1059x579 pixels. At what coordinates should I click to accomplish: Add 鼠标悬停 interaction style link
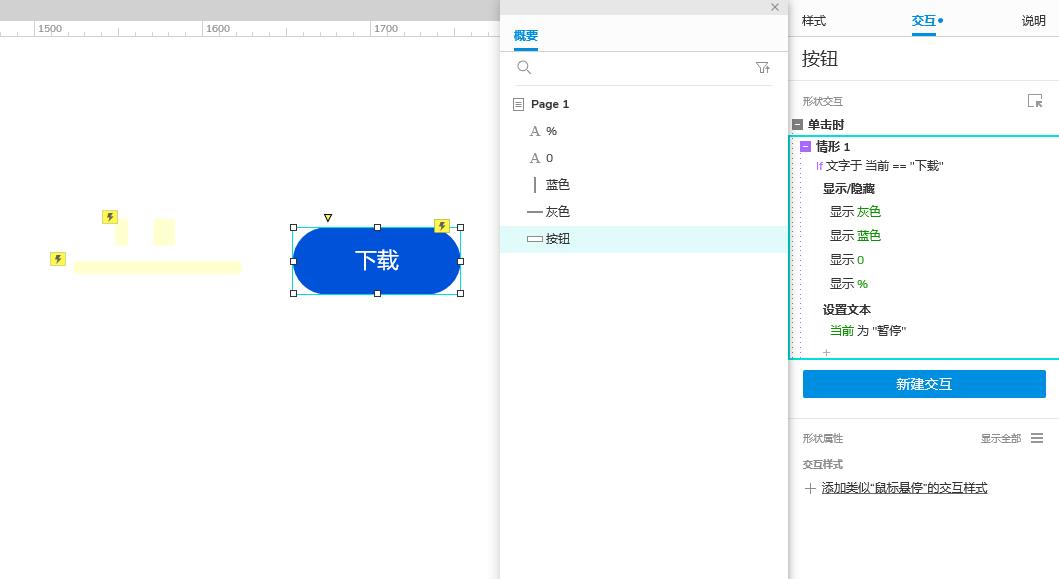tap(904, 488)
